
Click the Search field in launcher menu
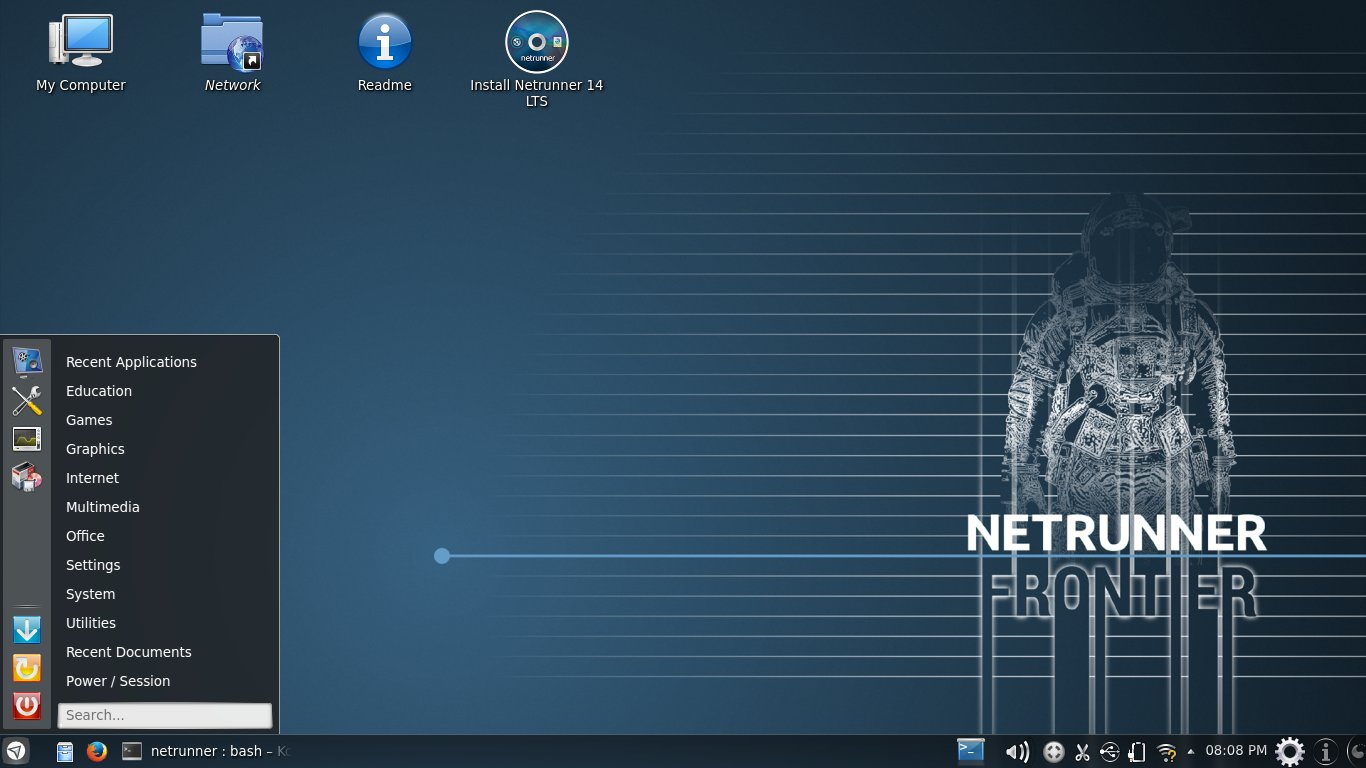165,715
